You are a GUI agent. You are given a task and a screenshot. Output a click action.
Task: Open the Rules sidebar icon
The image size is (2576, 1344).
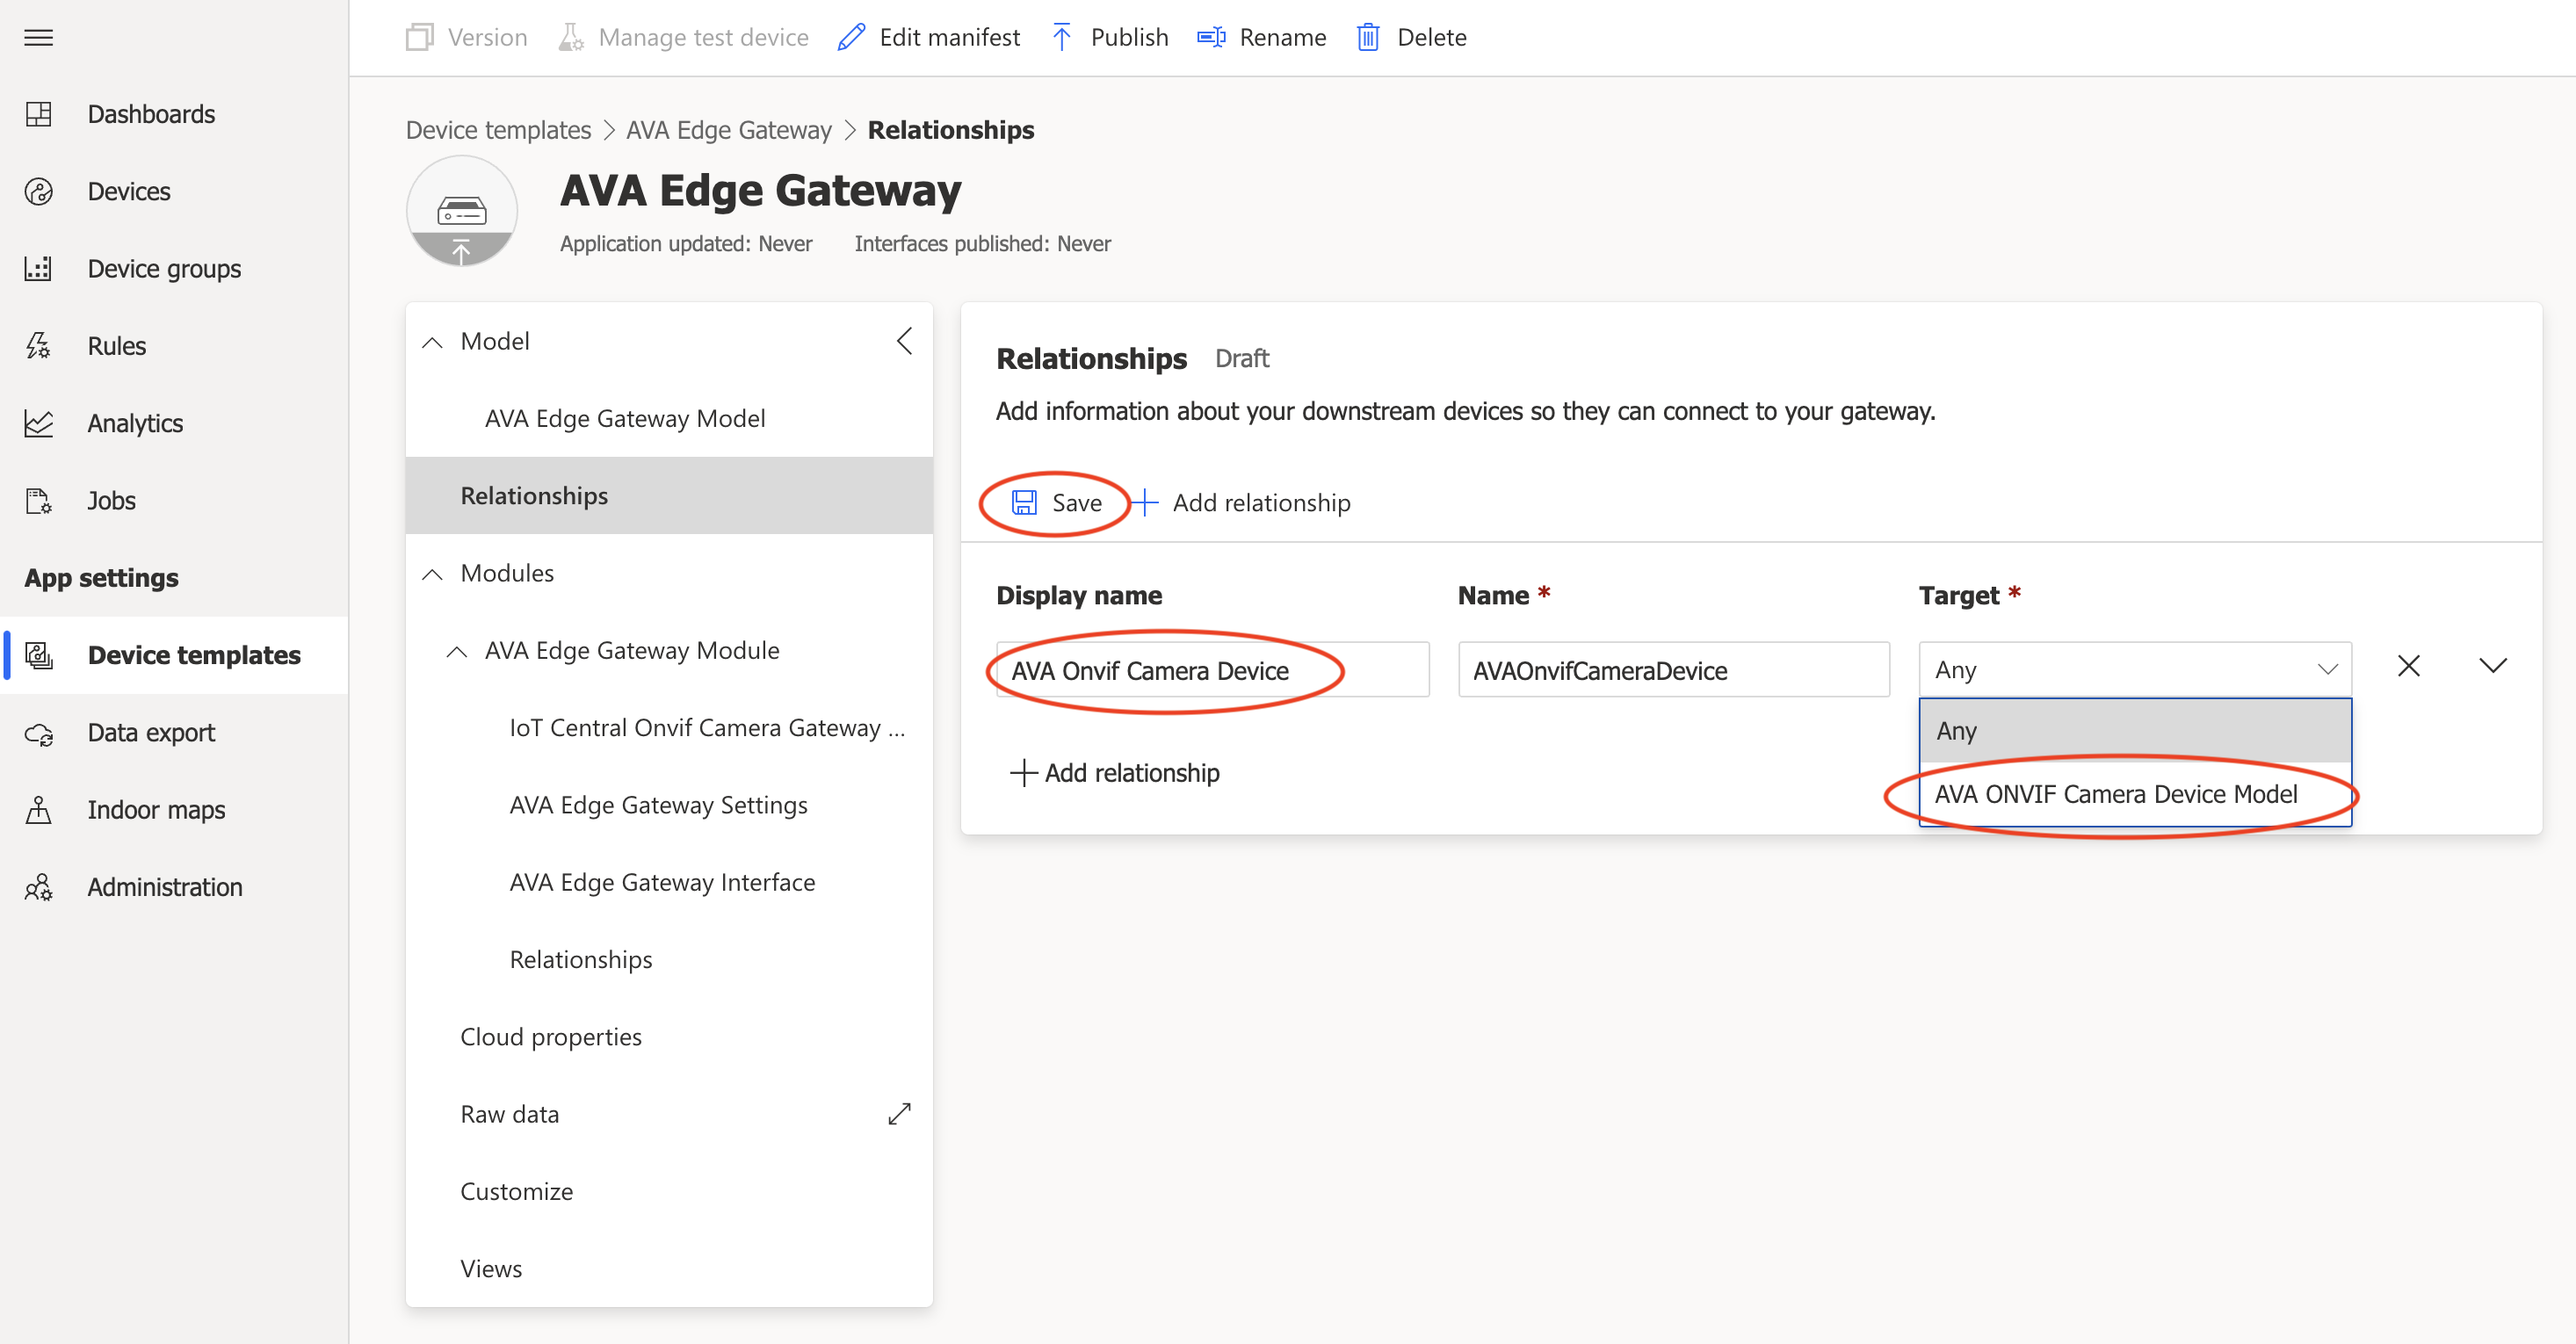(x=38, y=346)
